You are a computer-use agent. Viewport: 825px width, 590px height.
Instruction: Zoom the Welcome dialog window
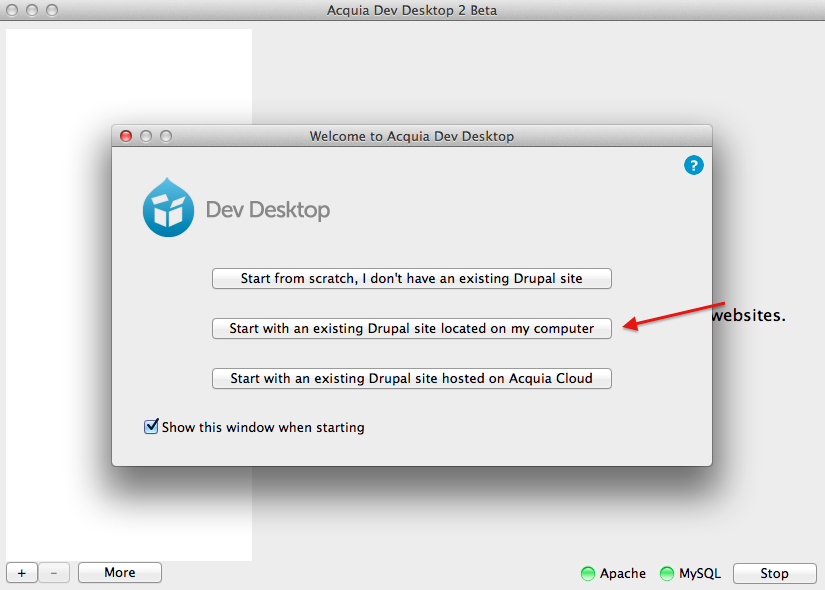166,136
